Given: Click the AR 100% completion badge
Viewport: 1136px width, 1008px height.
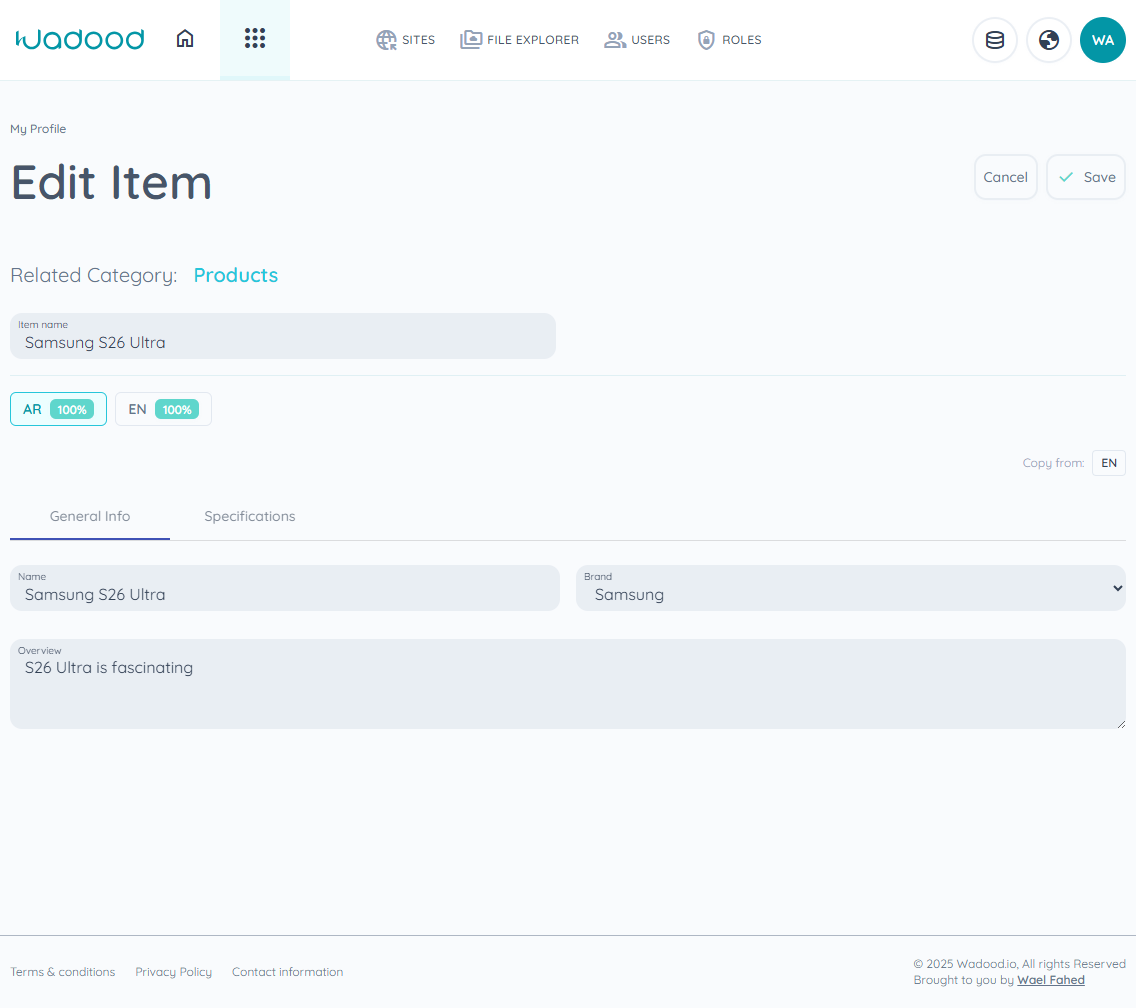Looking at the screenshot, I should click(72, 410).
